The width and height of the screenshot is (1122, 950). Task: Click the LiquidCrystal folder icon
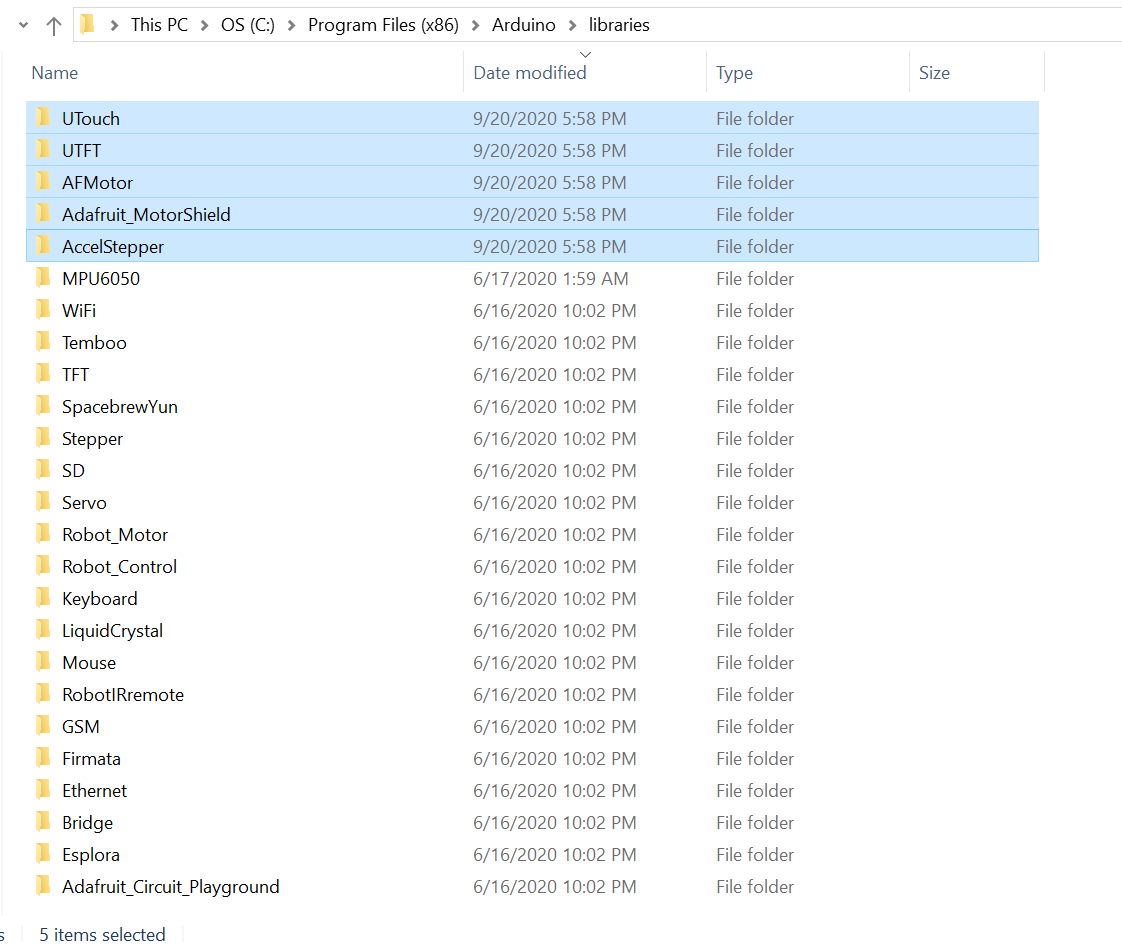(44, 630)
